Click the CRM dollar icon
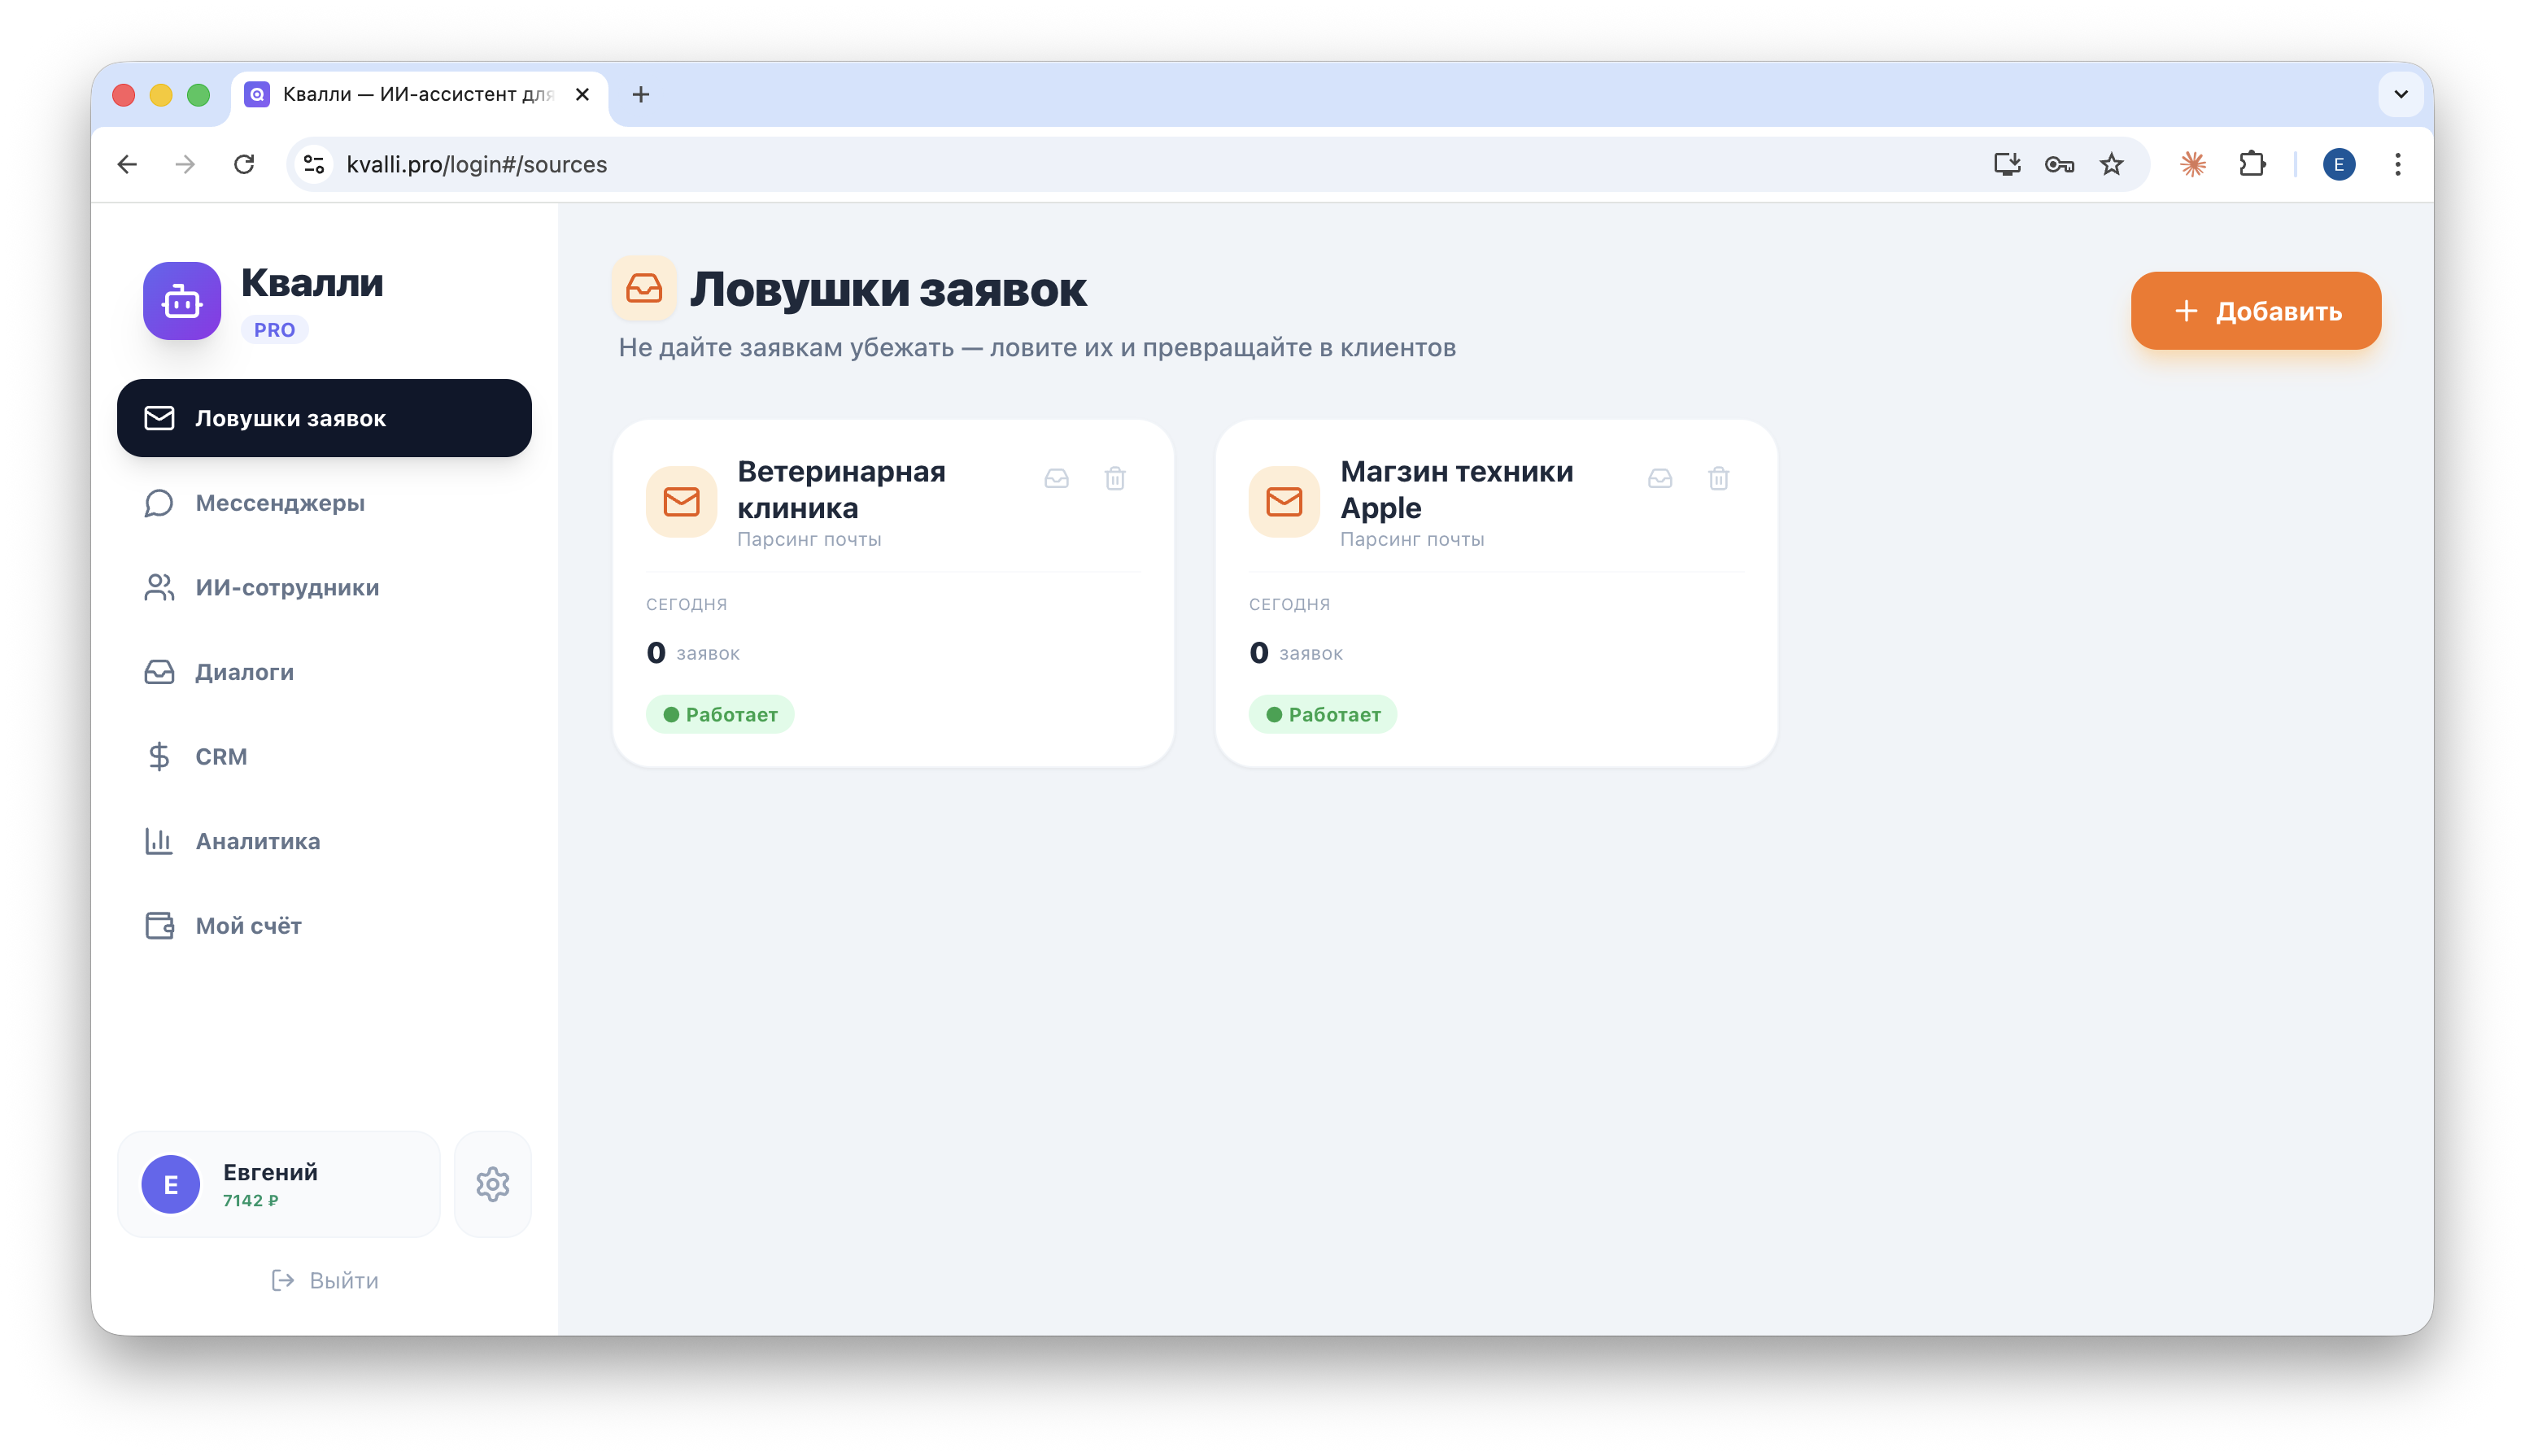 tap(159, 756)
